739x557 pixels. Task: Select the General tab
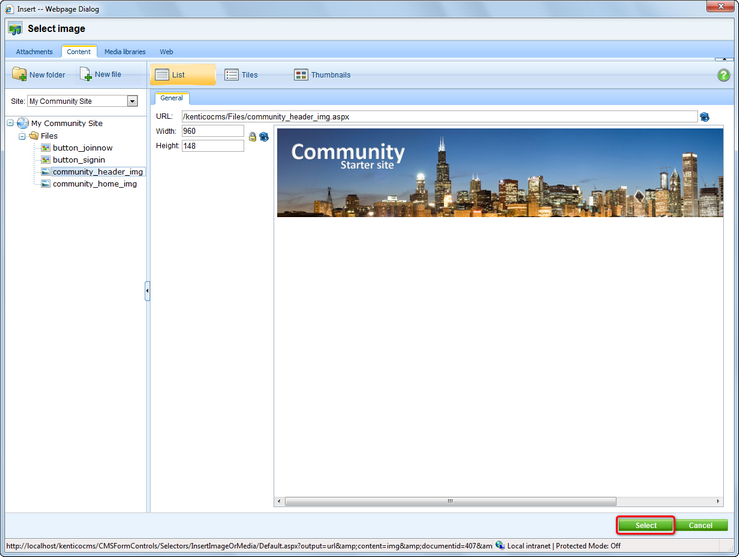[x=172, y=98]
